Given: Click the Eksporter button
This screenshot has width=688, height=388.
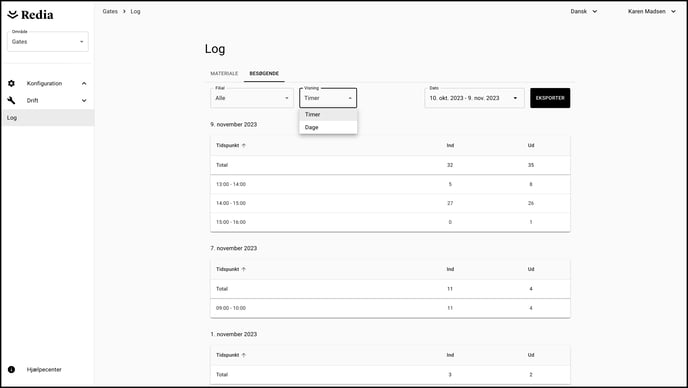Looking at the screenshot, I should (550, 98).
